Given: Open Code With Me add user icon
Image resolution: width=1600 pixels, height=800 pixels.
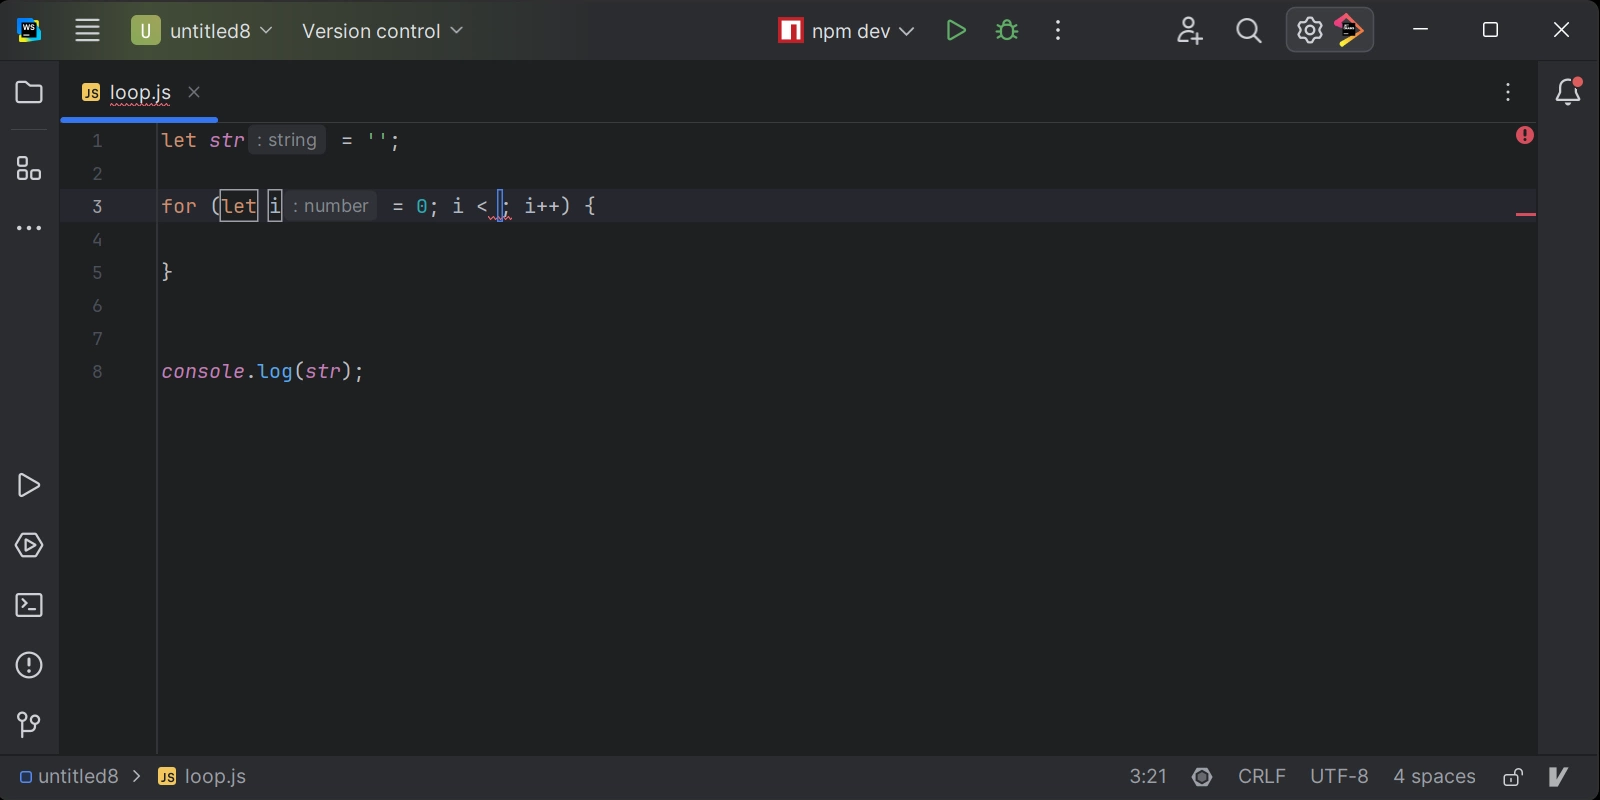Looking at the screenshot, I should point(1189,30).
